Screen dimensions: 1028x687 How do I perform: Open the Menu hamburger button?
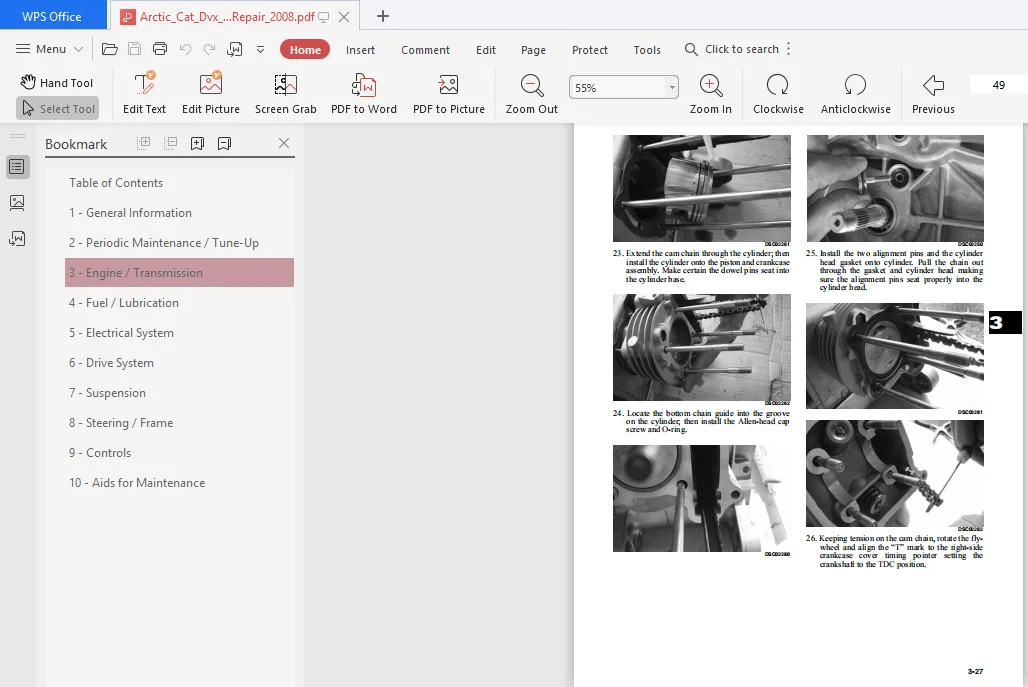tap(49, 49)
